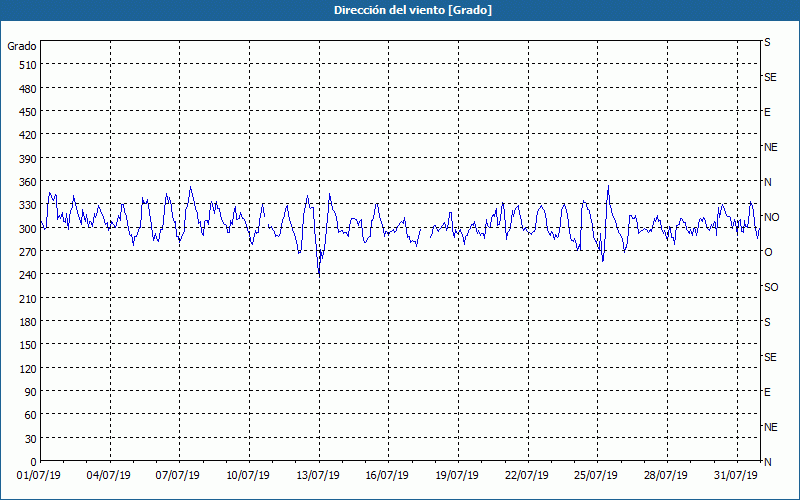Select the 330 y-axis value
The image size is (800, 500).
(28, 205)
